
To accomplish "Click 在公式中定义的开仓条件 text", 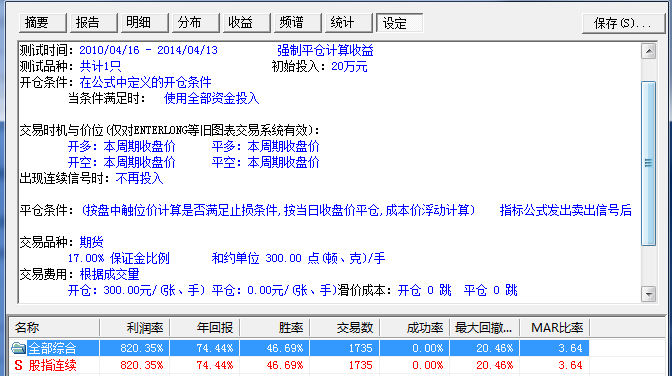I will (145, 82).
